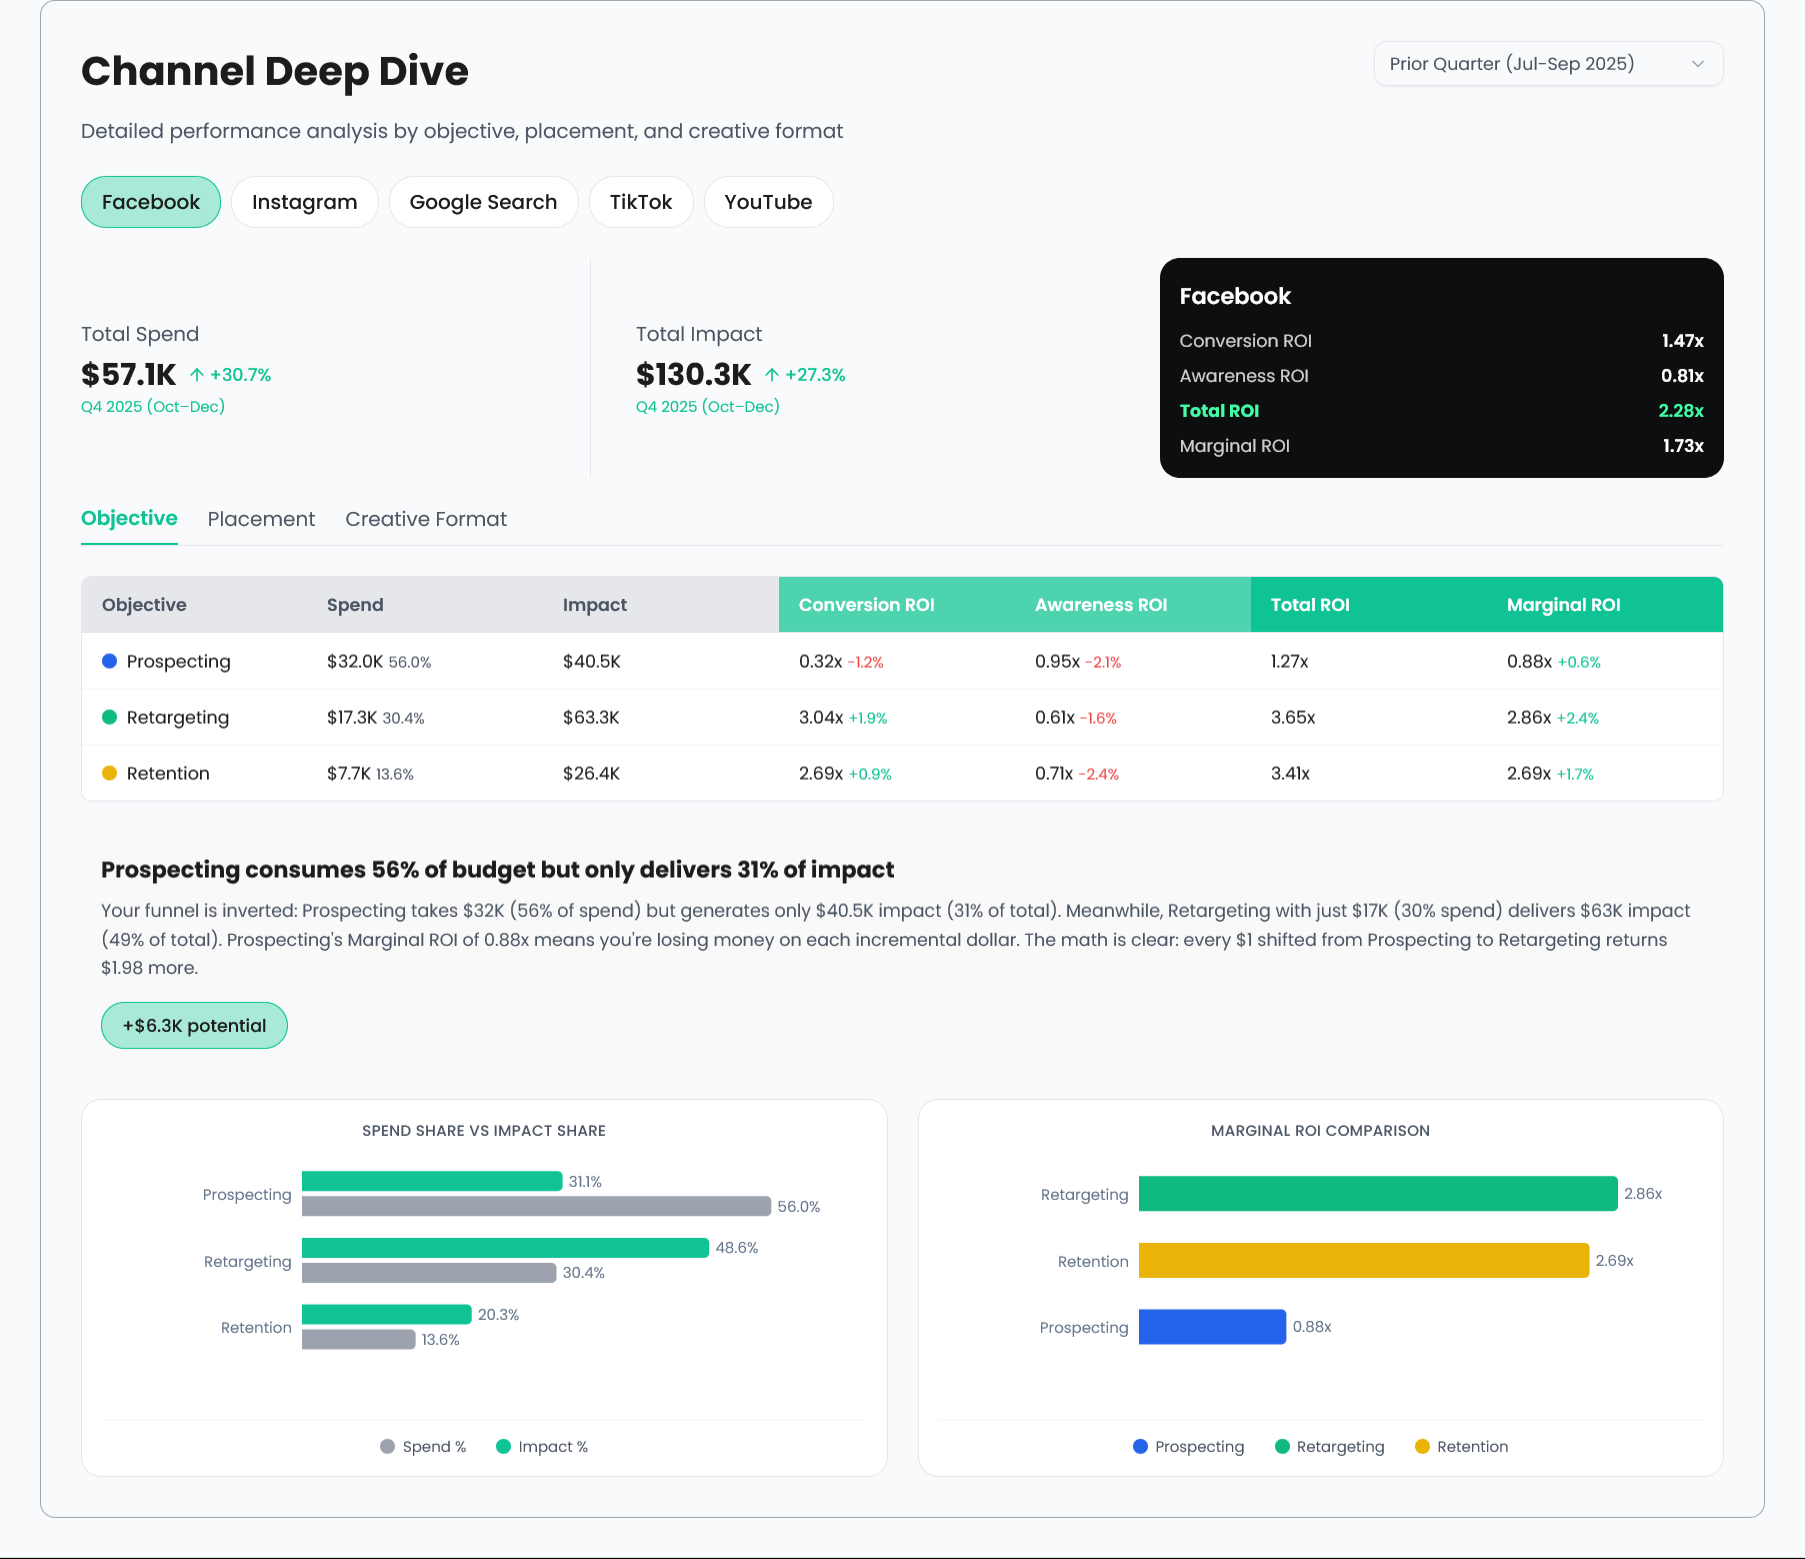The image size is (1805, 1559).
Task: Click the Total Impact up-arrow icon
Action: point(772,375)
